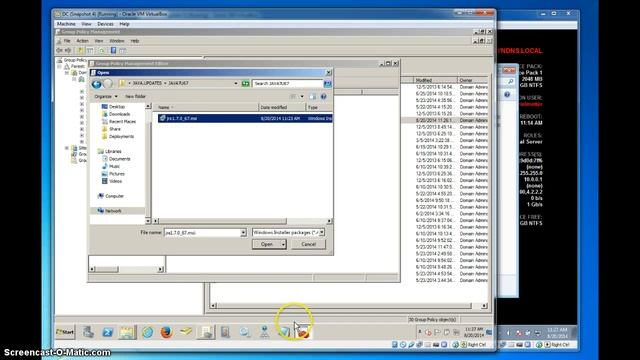Open the Deployments folder favorite
640x360 pixels.
coord(121,136)
